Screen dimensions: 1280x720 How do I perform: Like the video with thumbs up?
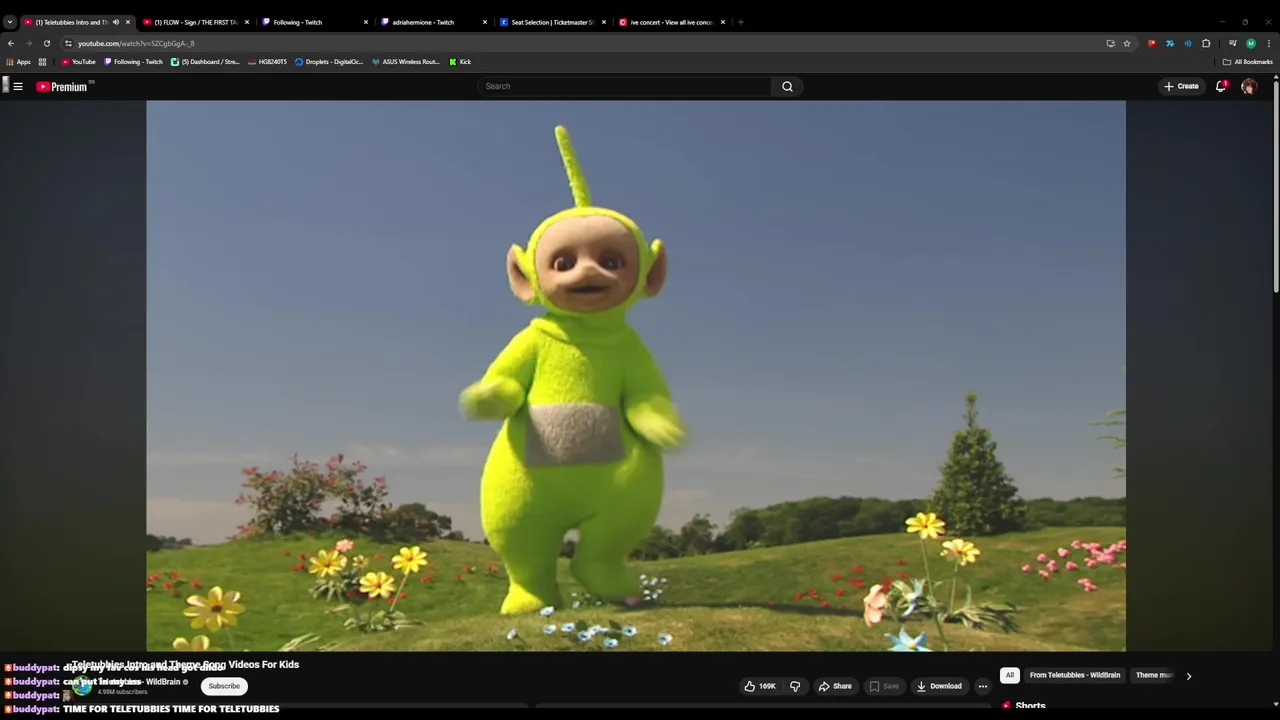[760, 686]
